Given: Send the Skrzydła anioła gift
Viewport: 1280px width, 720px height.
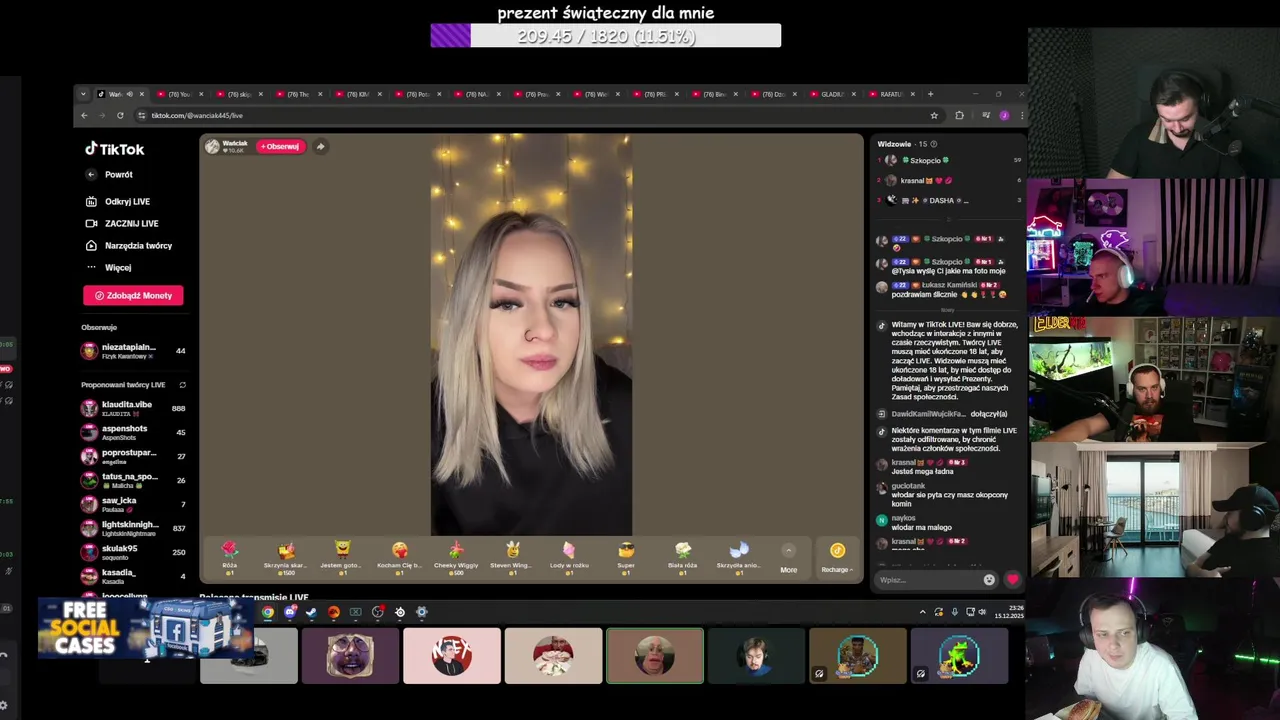Looking at the screenshot, I should (738, 557).
